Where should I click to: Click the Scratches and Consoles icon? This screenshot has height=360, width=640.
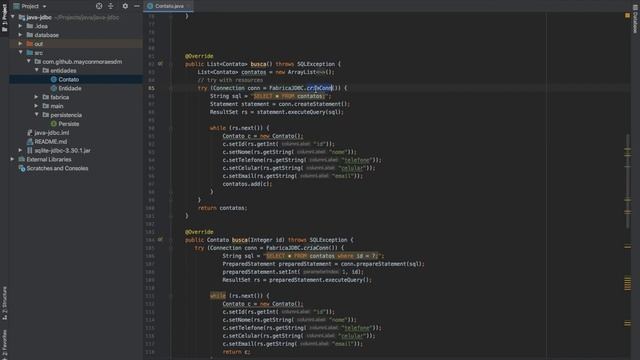coord(22,168)
